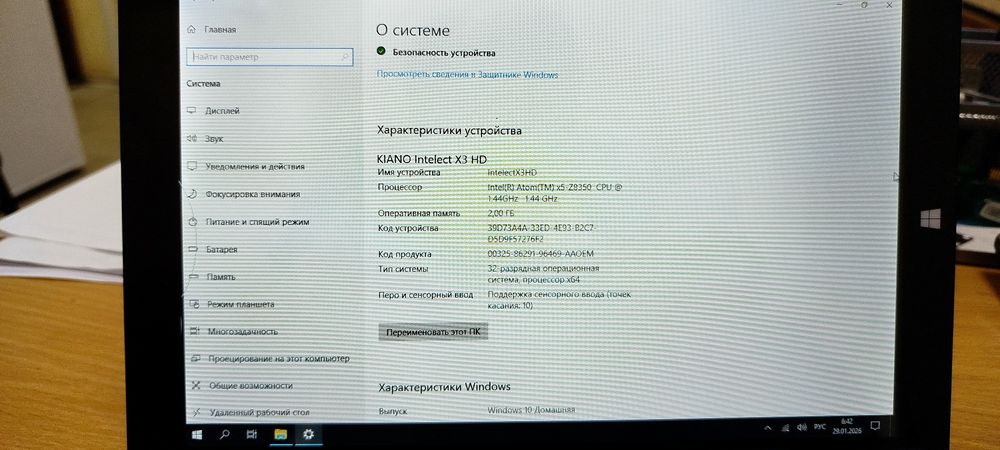
Task: Click device ID value 39D73A4A-33ED
Action: coord(543,234)
